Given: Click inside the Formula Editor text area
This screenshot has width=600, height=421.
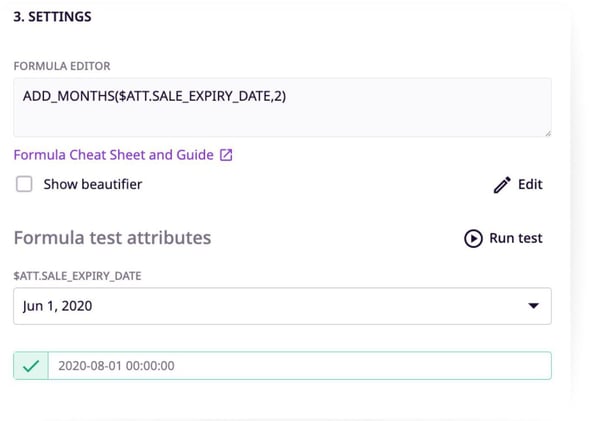Looking at the screenshot, I should coord(282,108).
